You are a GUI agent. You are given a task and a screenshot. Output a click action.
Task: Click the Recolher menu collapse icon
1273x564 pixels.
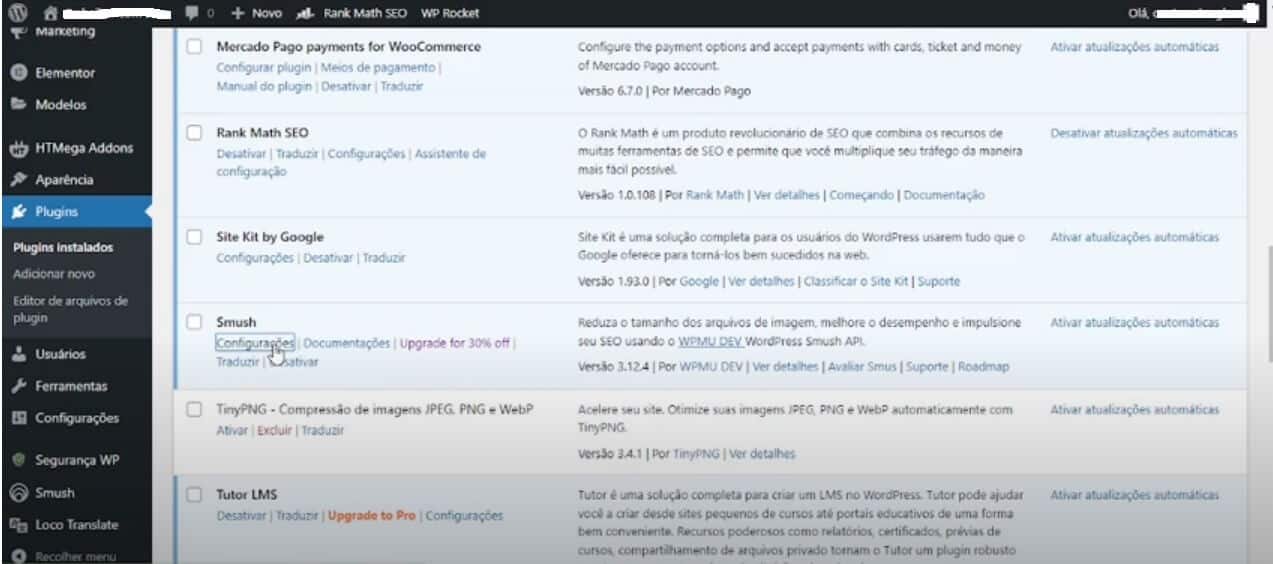[18, 556]
